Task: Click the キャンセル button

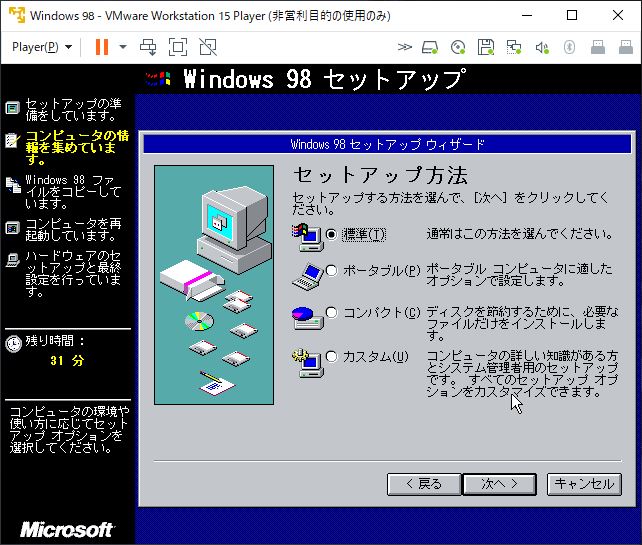Action: tap(584, 484)
